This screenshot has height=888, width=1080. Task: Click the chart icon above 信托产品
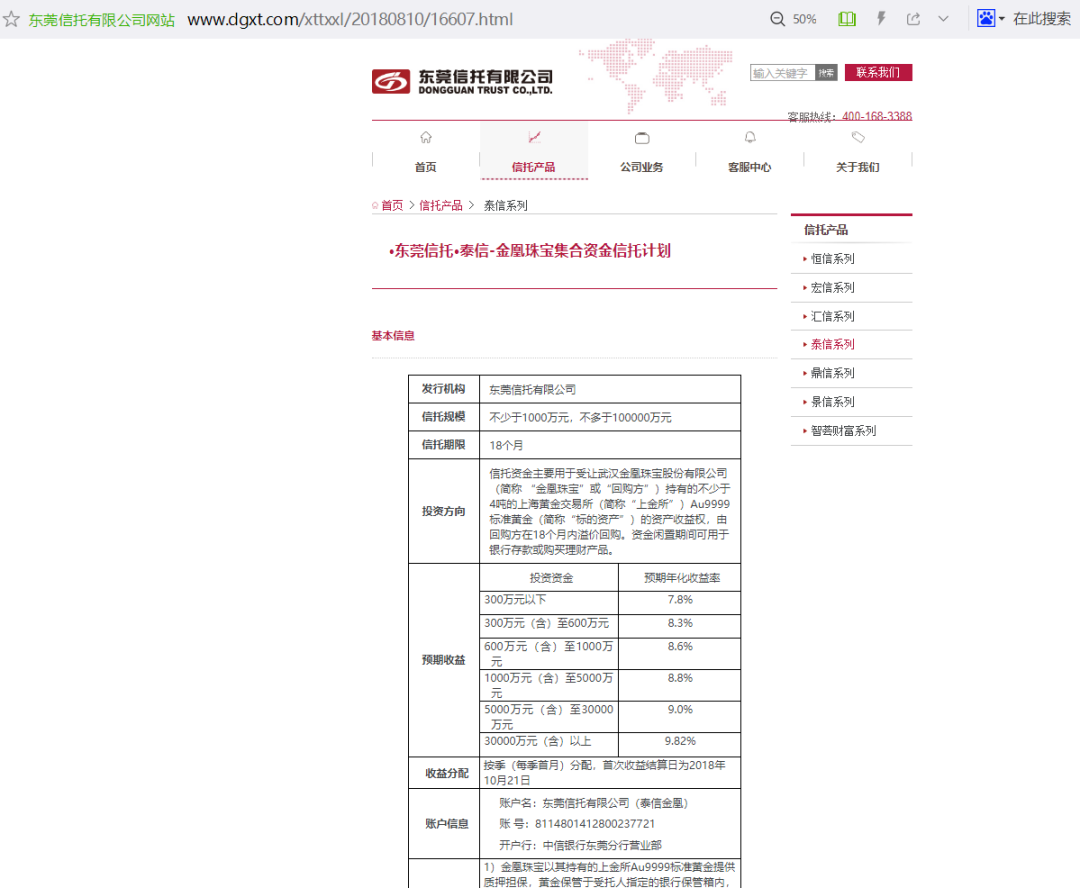click(534, 137)
